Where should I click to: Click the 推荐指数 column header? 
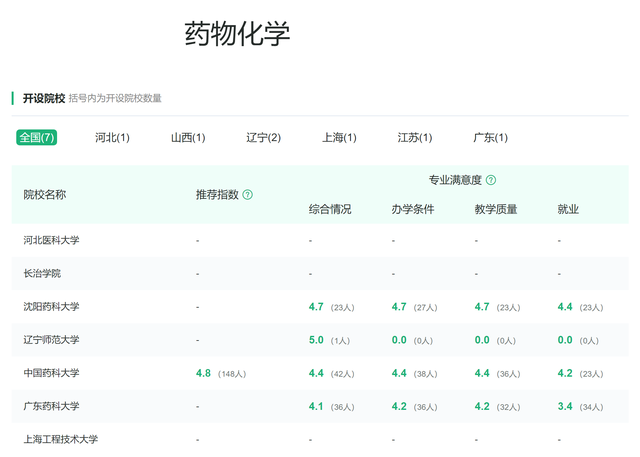point(217,195)
